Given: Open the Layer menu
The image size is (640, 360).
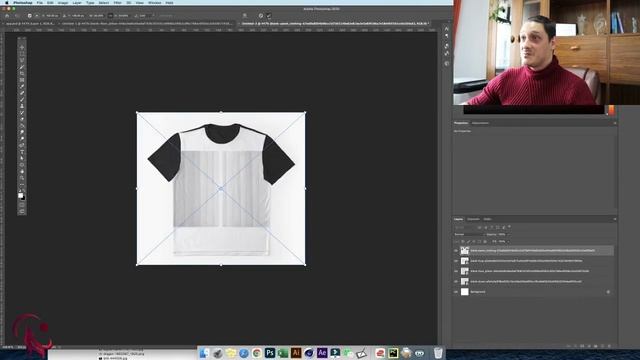Looking at the screenshot, I should pyautogui.click(x=77, y=2).
